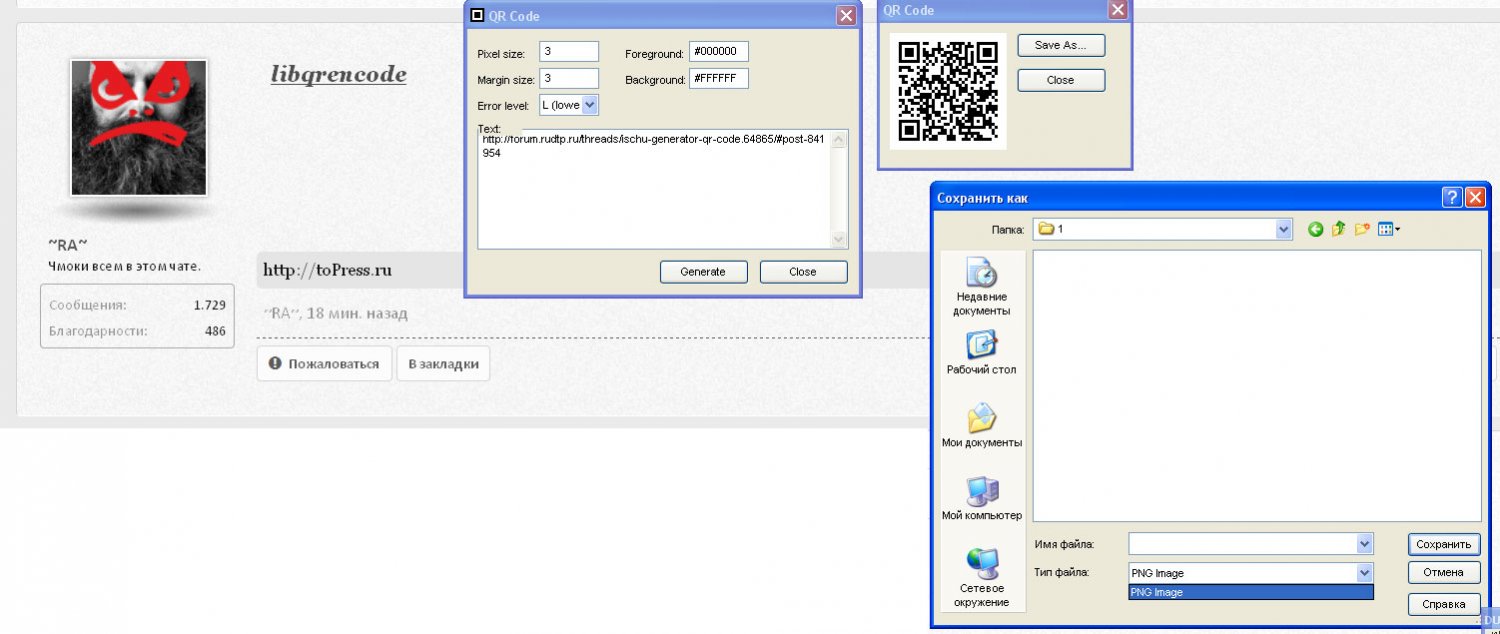
Task: Click the QR Code settings window title icon
Action: 477,15
